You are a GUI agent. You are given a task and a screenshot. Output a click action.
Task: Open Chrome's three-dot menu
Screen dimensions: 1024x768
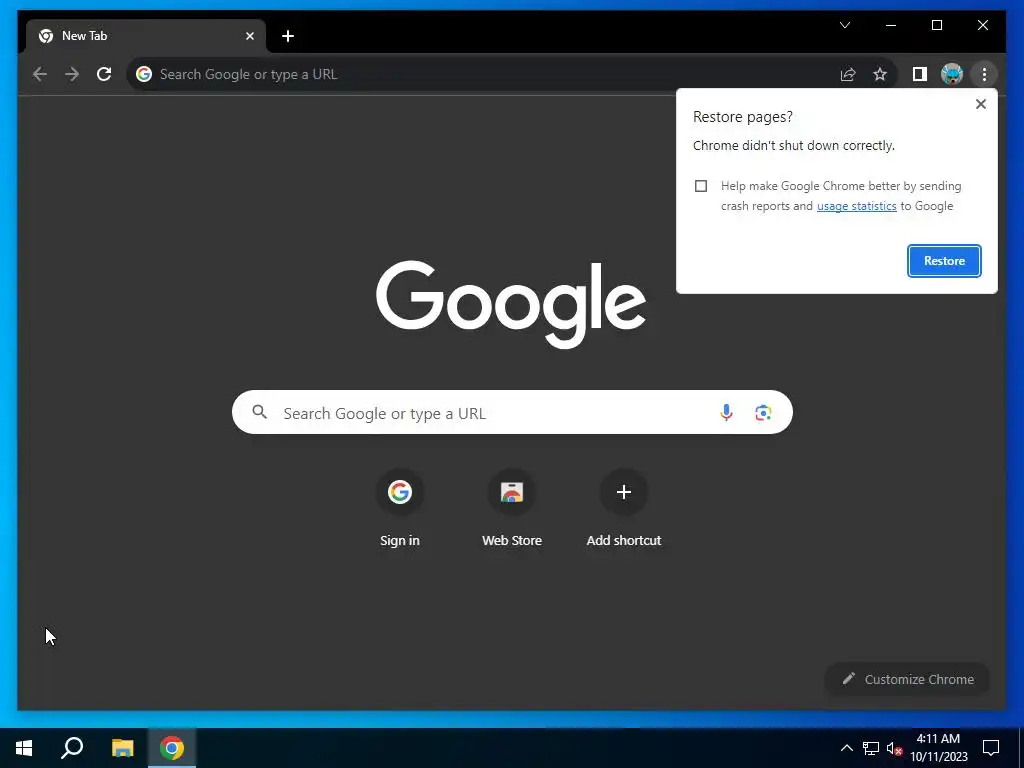click(x=984, y=74)
